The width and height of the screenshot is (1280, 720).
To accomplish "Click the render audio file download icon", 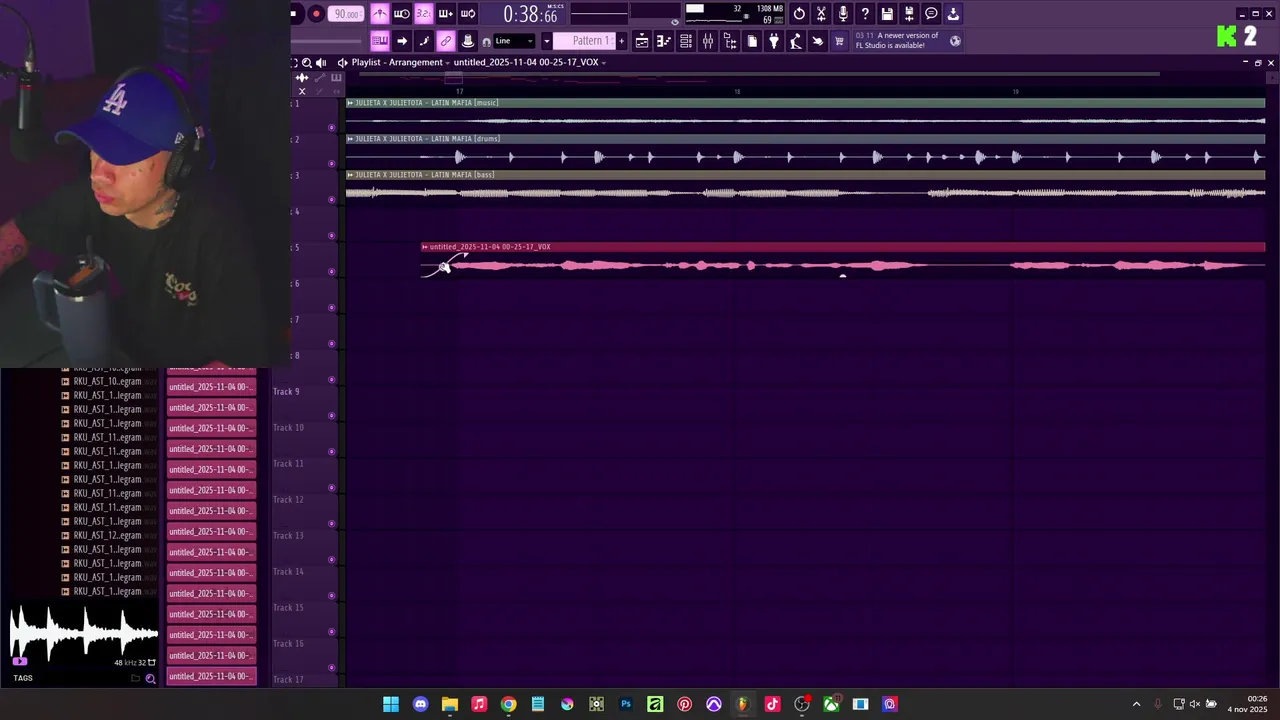I will (953, 13).
